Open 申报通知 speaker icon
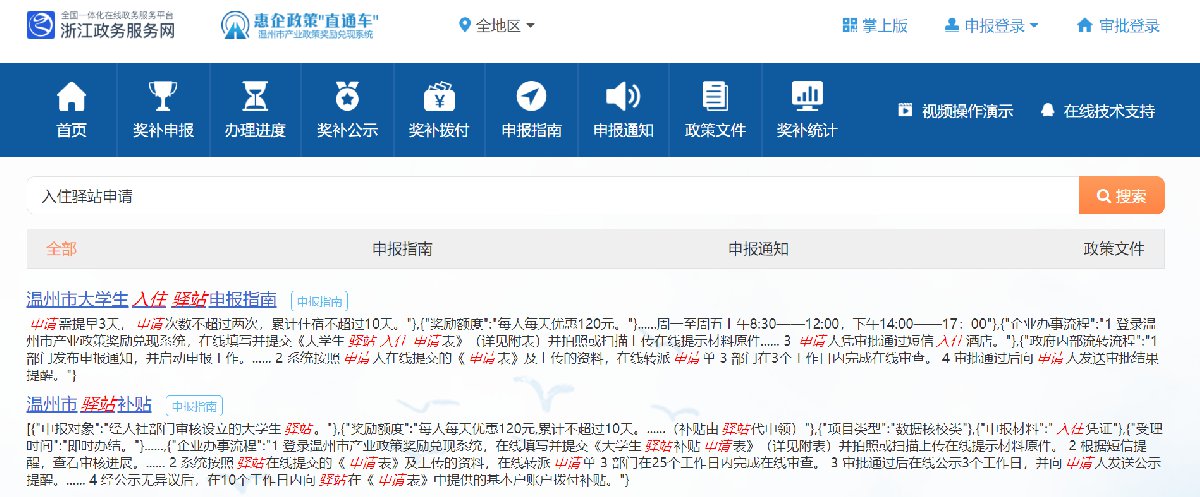The height and width of the screenshot is (497, 1200). tap(623, 97)
